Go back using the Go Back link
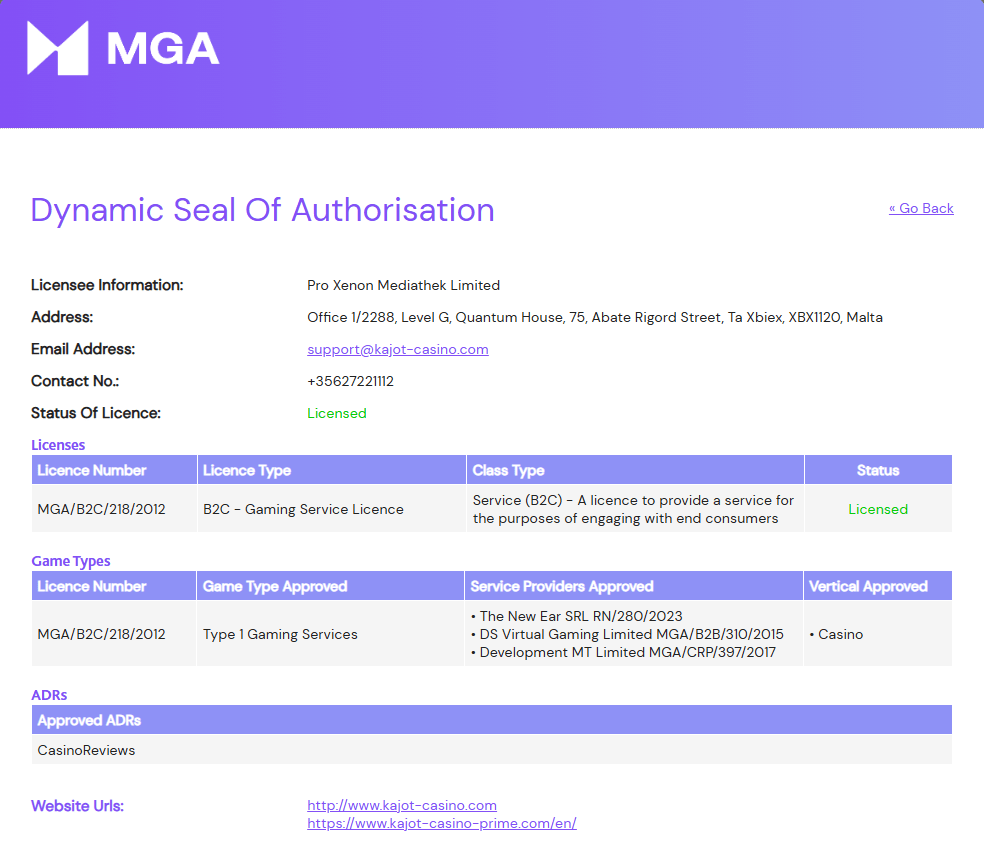 pos(921,208)
